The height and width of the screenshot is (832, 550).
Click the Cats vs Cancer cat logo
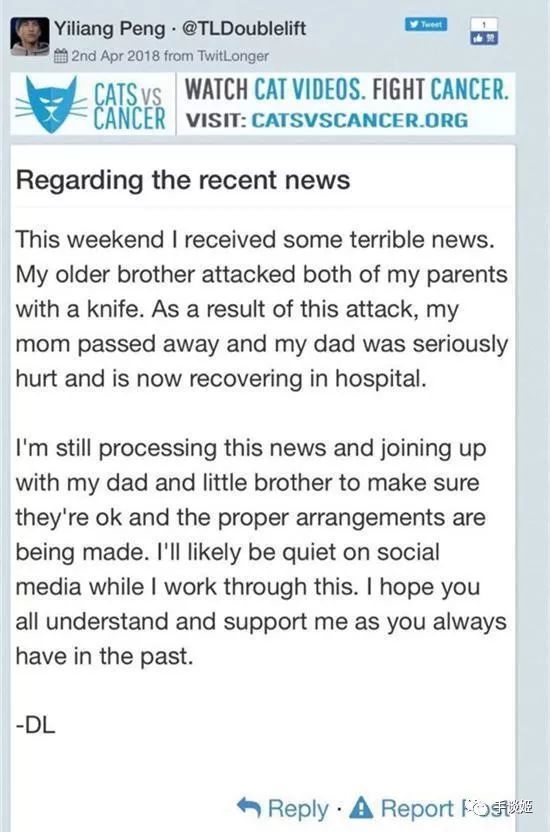(x=51, y=105)
